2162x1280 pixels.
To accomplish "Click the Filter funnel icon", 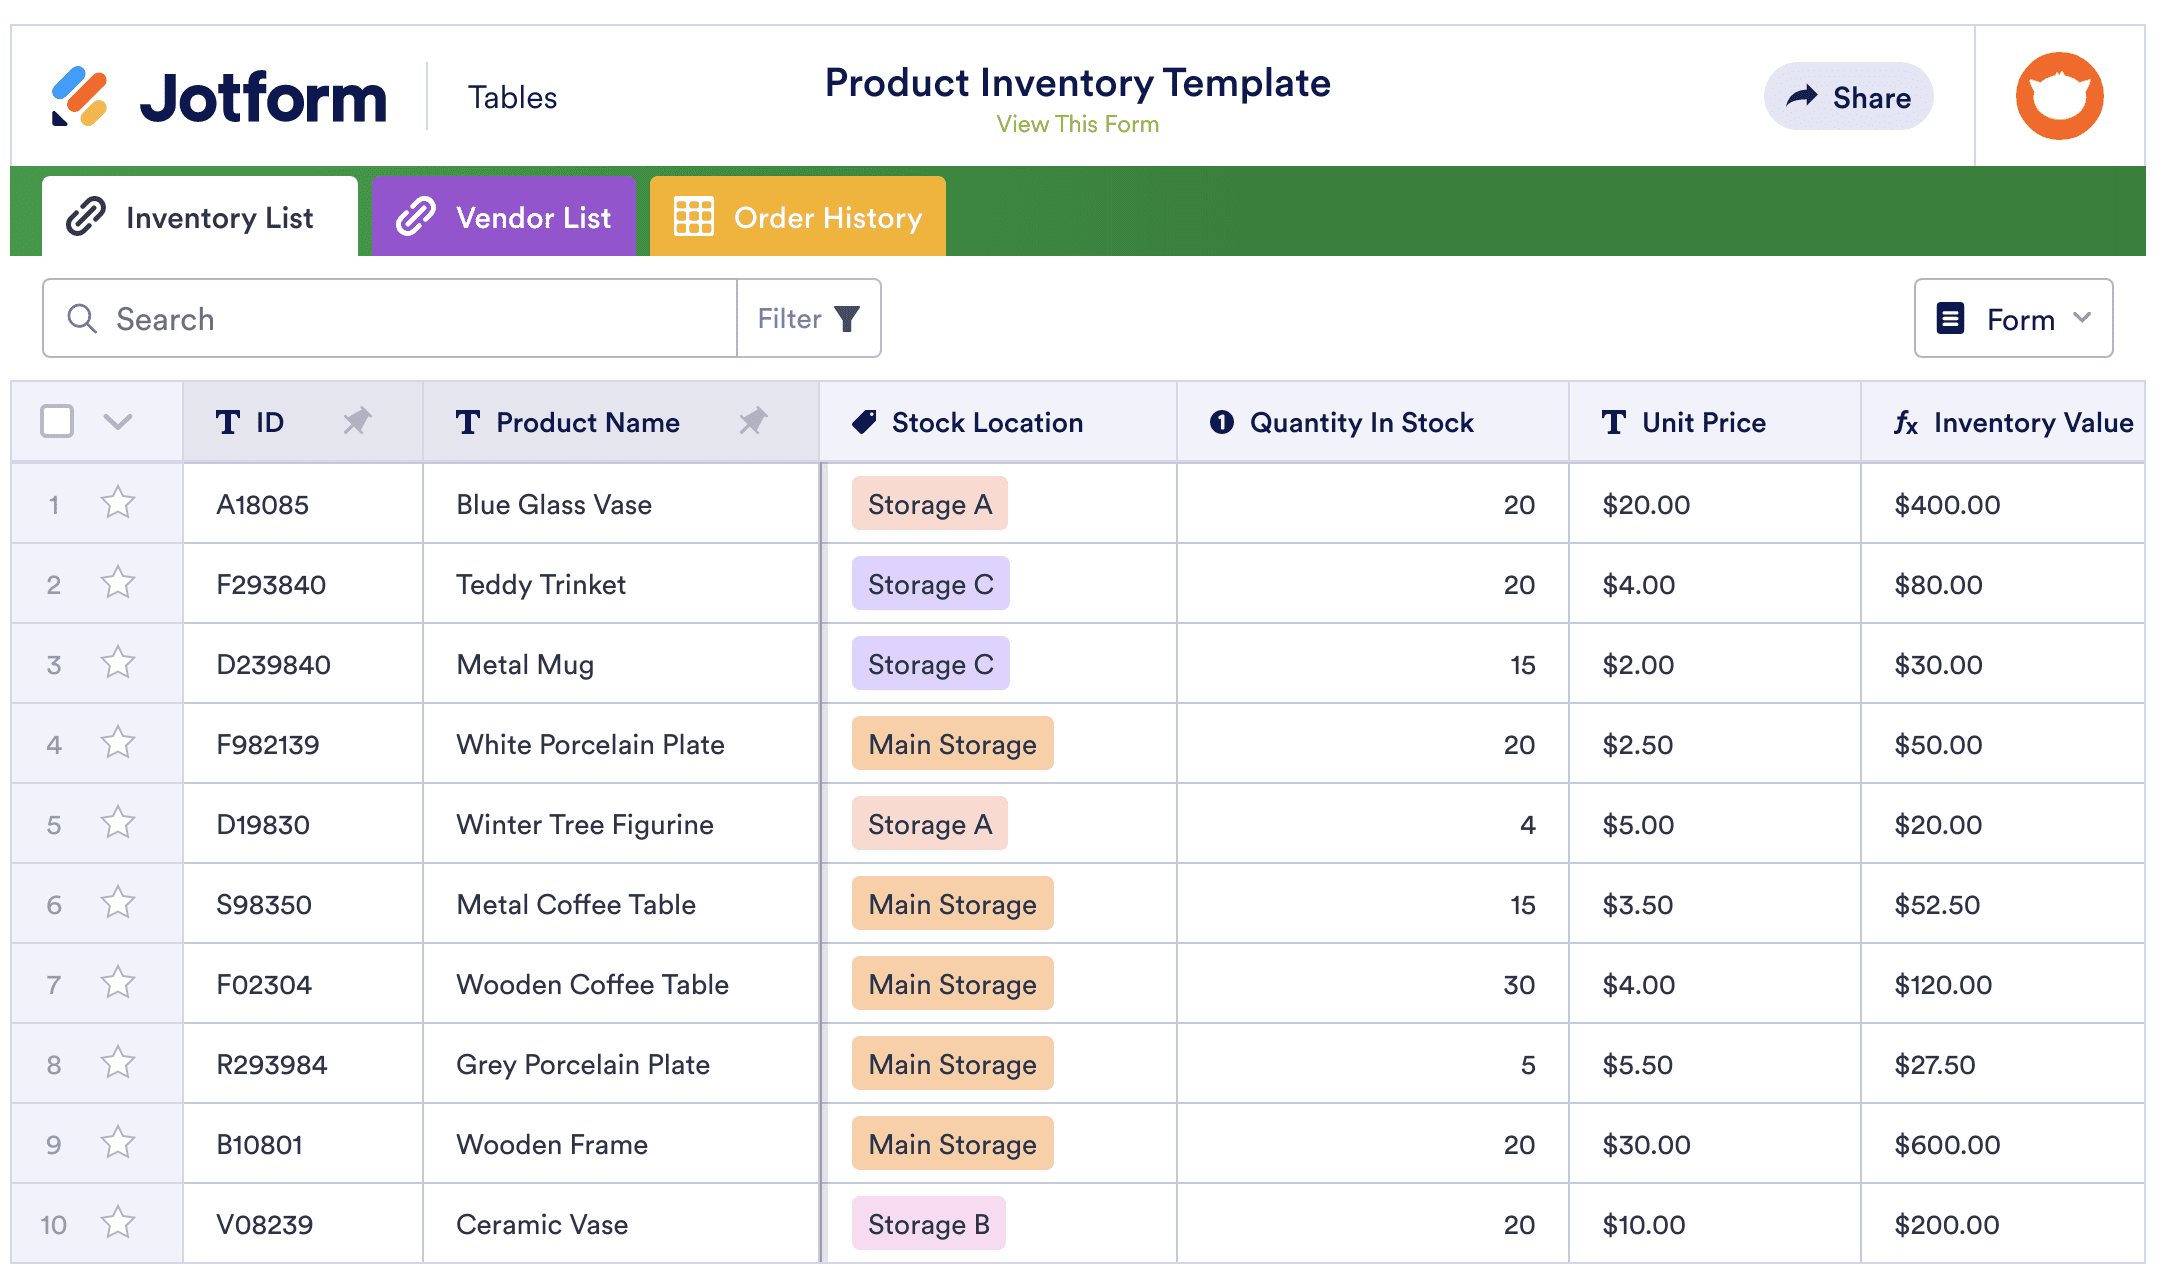I will 847,319.
